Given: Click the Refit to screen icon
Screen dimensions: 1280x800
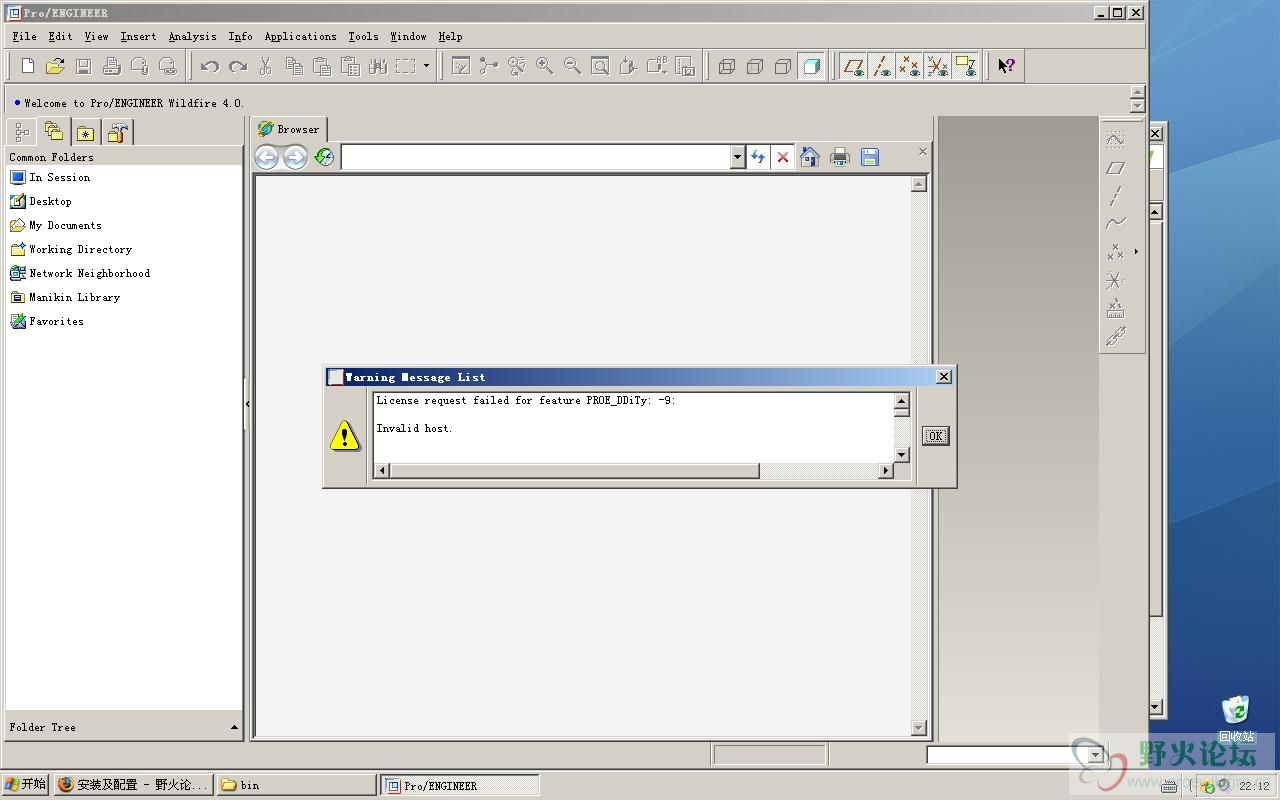Looking at the screenshot, I should (x=601, y=66).
